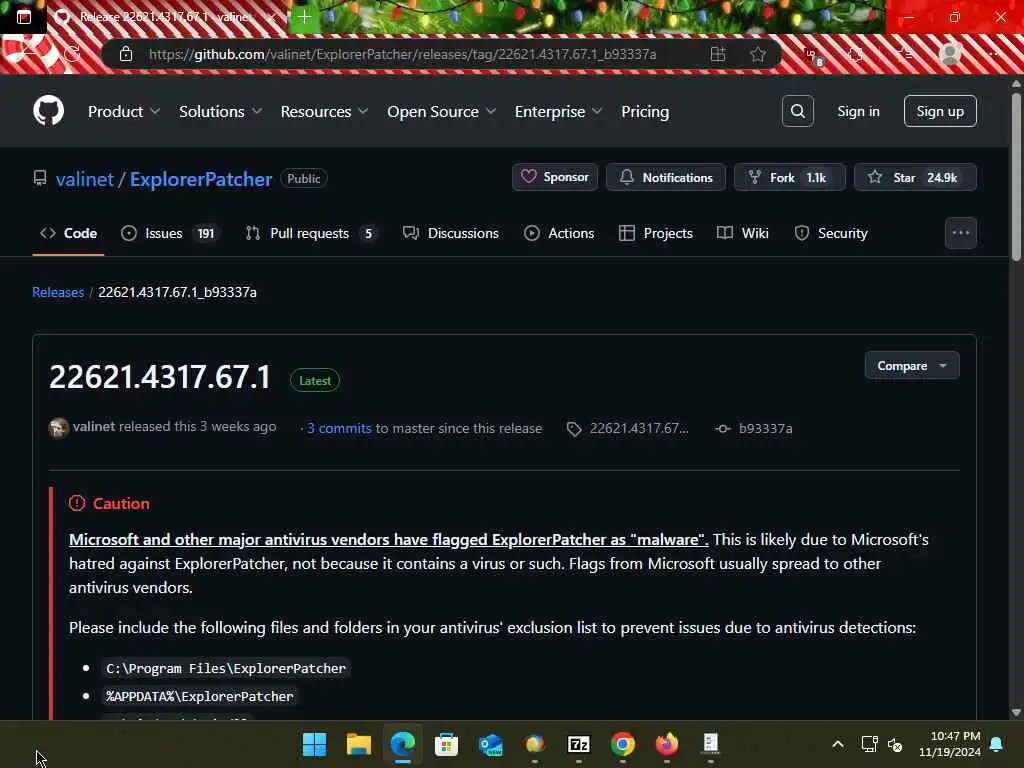Click the network tray icon
Screen dimensions: 1024x768
coord(869,744)
